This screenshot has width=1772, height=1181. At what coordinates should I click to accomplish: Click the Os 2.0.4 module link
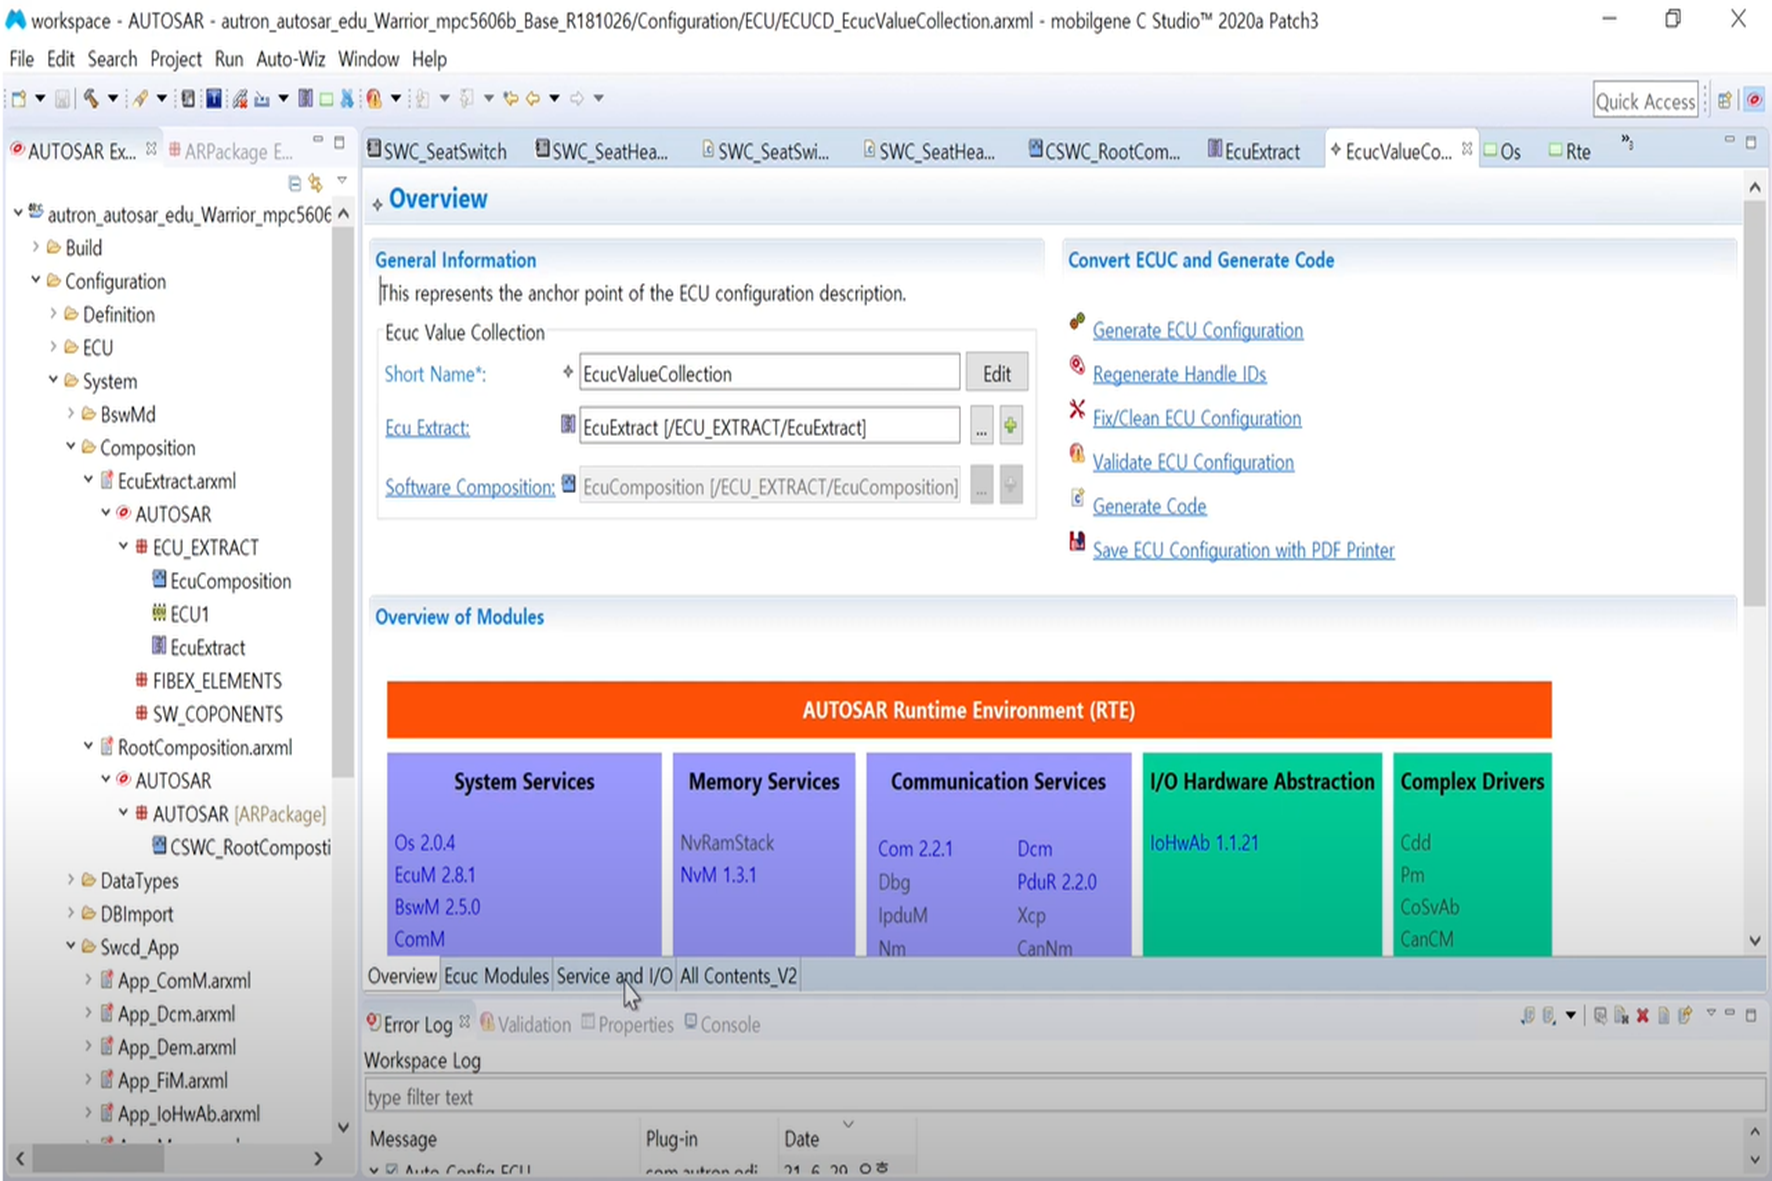(x=424, y=842)
